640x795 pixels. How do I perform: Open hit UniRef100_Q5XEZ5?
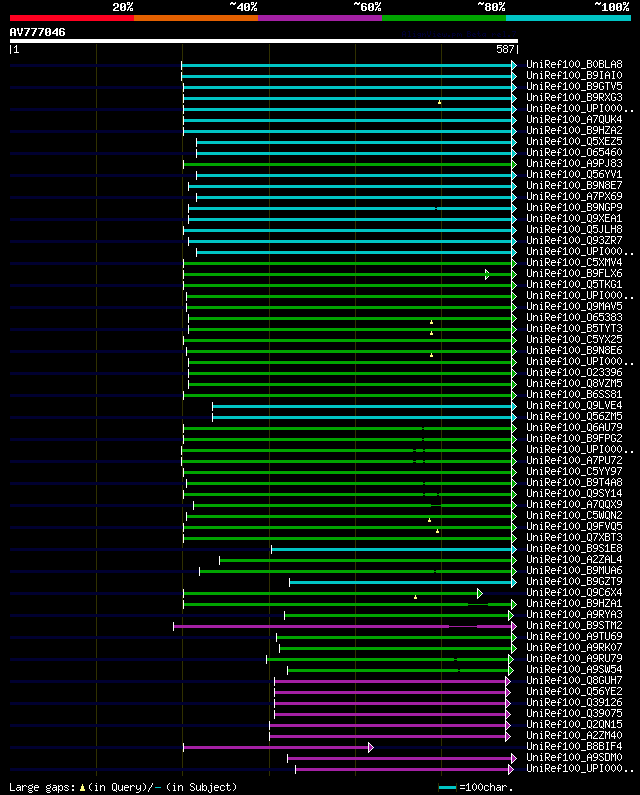[x=574, y=141]
